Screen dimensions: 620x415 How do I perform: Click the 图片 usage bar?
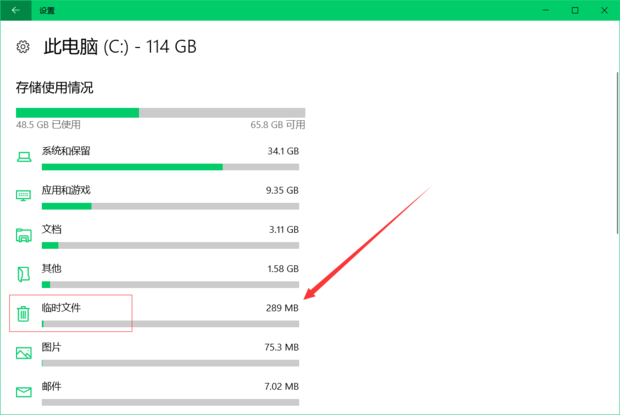(x=170, y=363)
